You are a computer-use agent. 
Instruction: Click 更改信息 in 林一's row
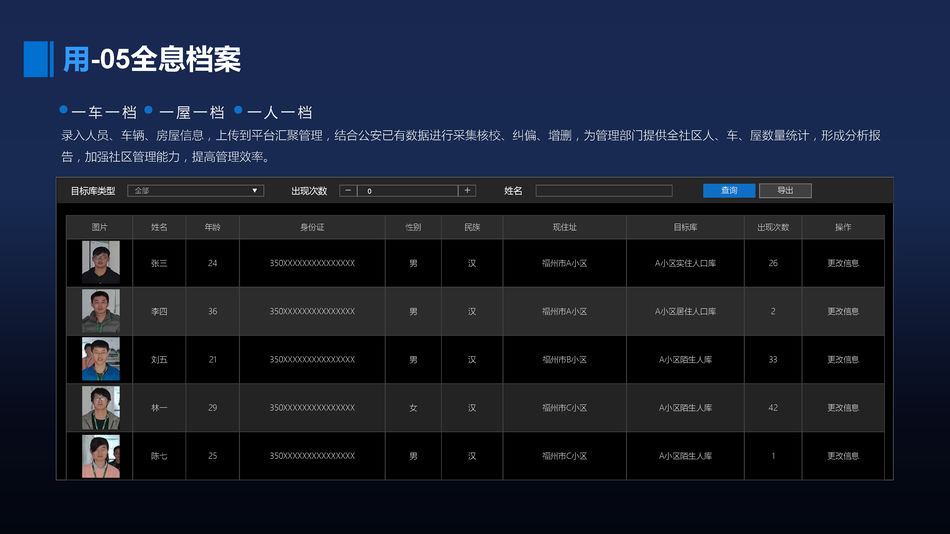pyautogui.click(x=842, y=408)
